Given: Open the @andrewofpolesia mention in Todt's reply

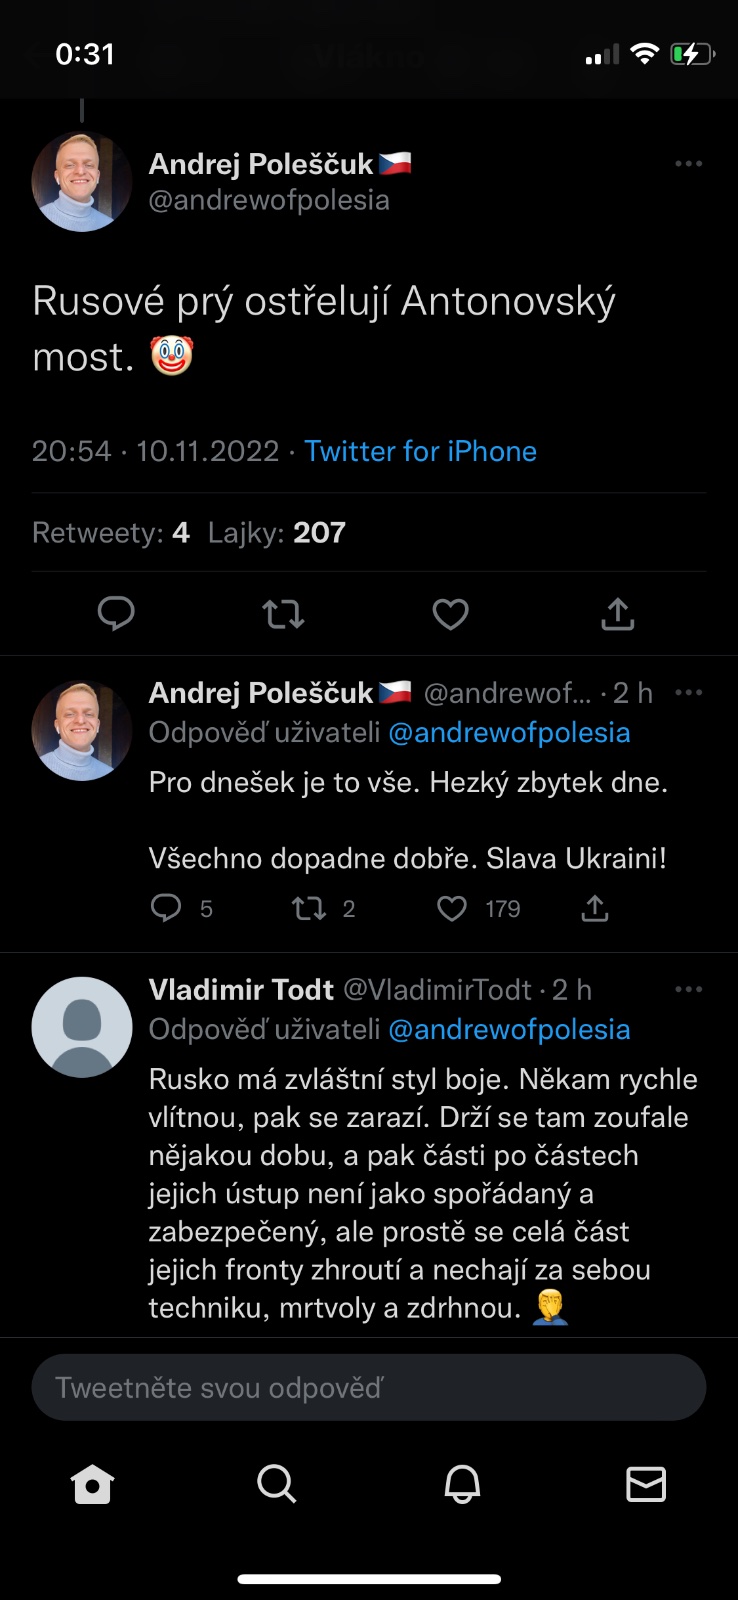Looking at the screenshot, I should point(509,1029).
